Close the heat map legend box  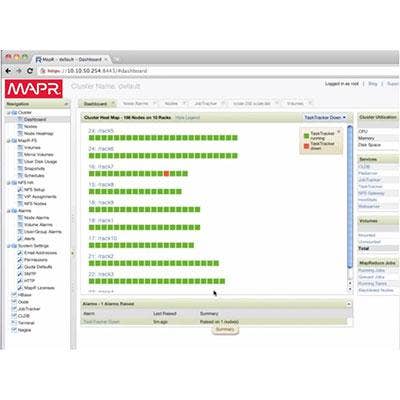(339, 132)
